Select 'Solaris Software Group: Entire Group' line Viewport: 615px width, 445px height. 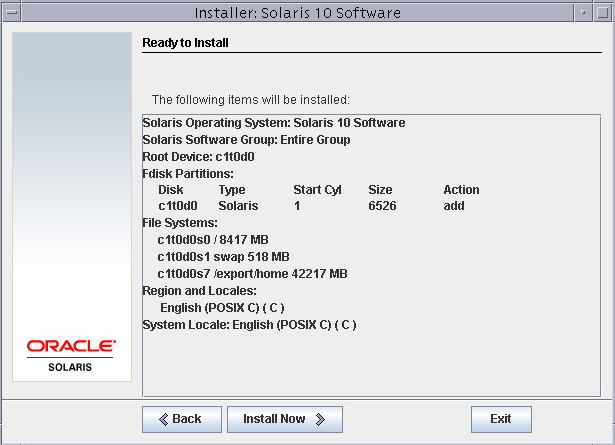(x=246, y=140)
